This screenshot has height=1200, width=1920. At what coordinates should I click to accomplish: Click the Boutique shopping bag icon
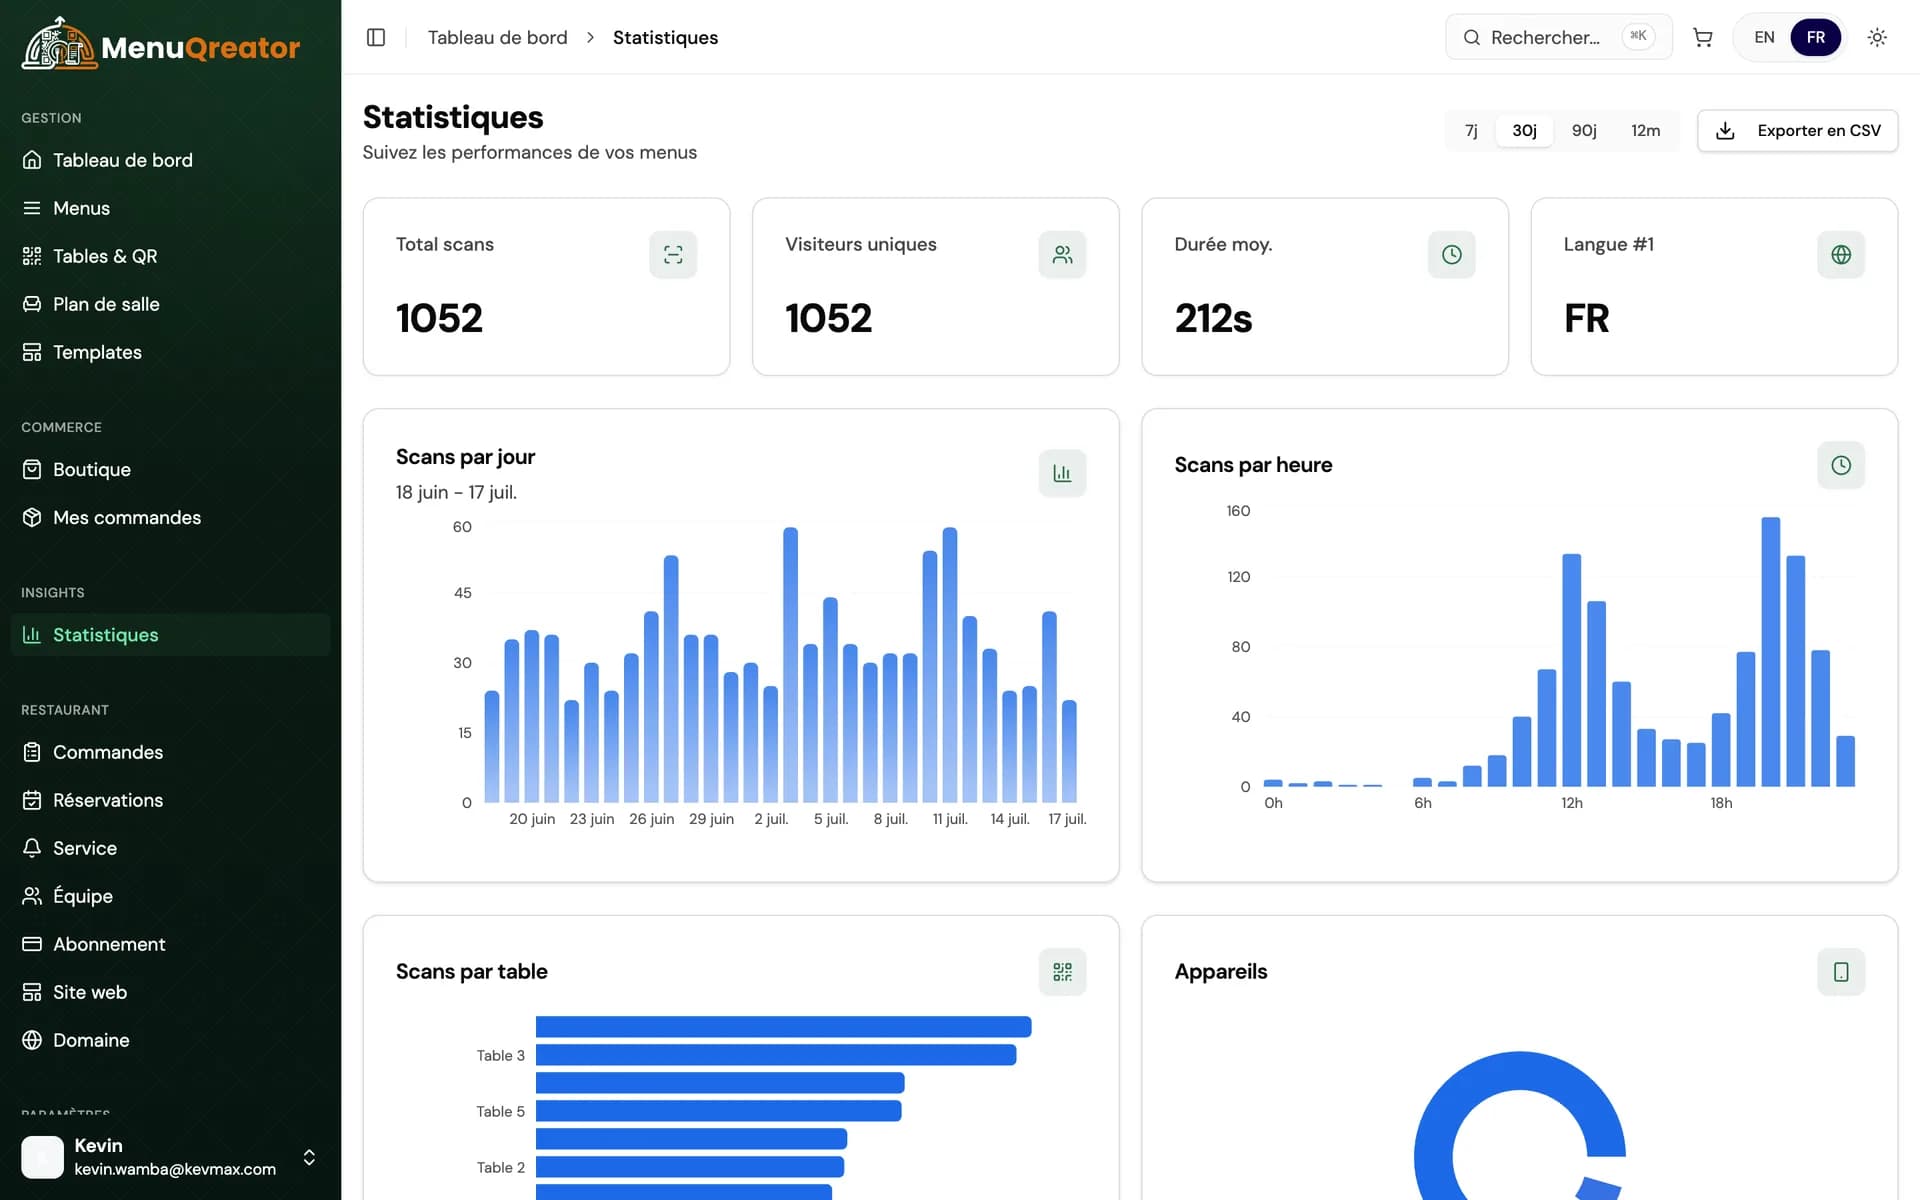pos(32,469)
